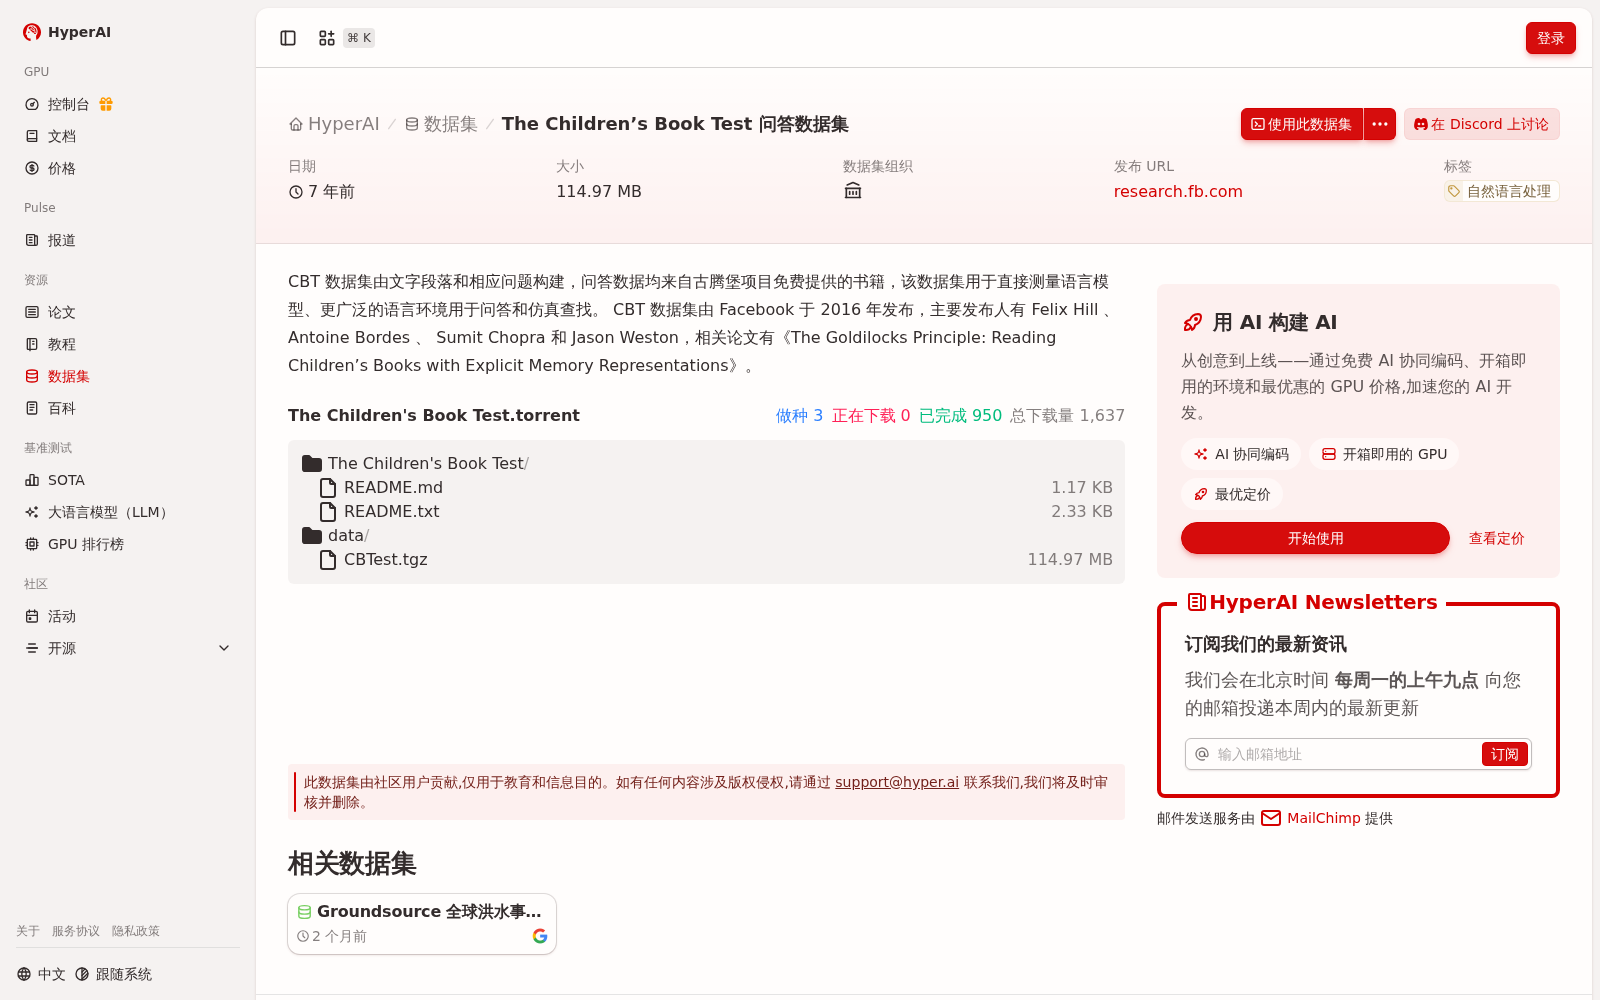Image resolution: width=1600 pixels, height=1000 pixels.
Task: Click 已完成 950 stat text
Action: (x=960, y=416)
